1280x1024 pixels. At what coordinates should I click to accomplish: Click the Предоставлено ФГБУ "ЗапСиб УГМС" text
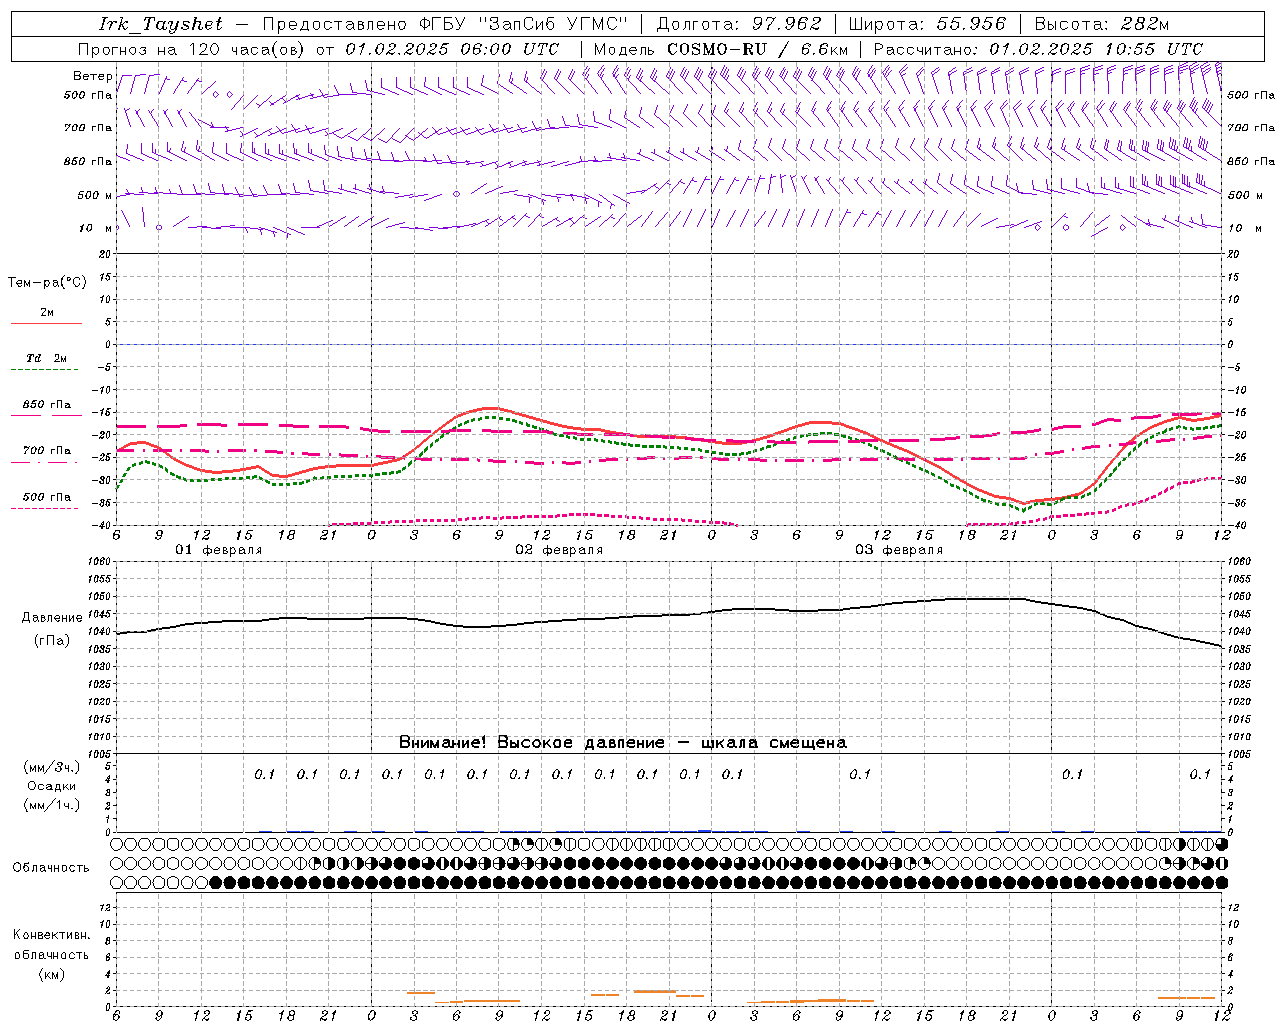(x=444, y=24)
